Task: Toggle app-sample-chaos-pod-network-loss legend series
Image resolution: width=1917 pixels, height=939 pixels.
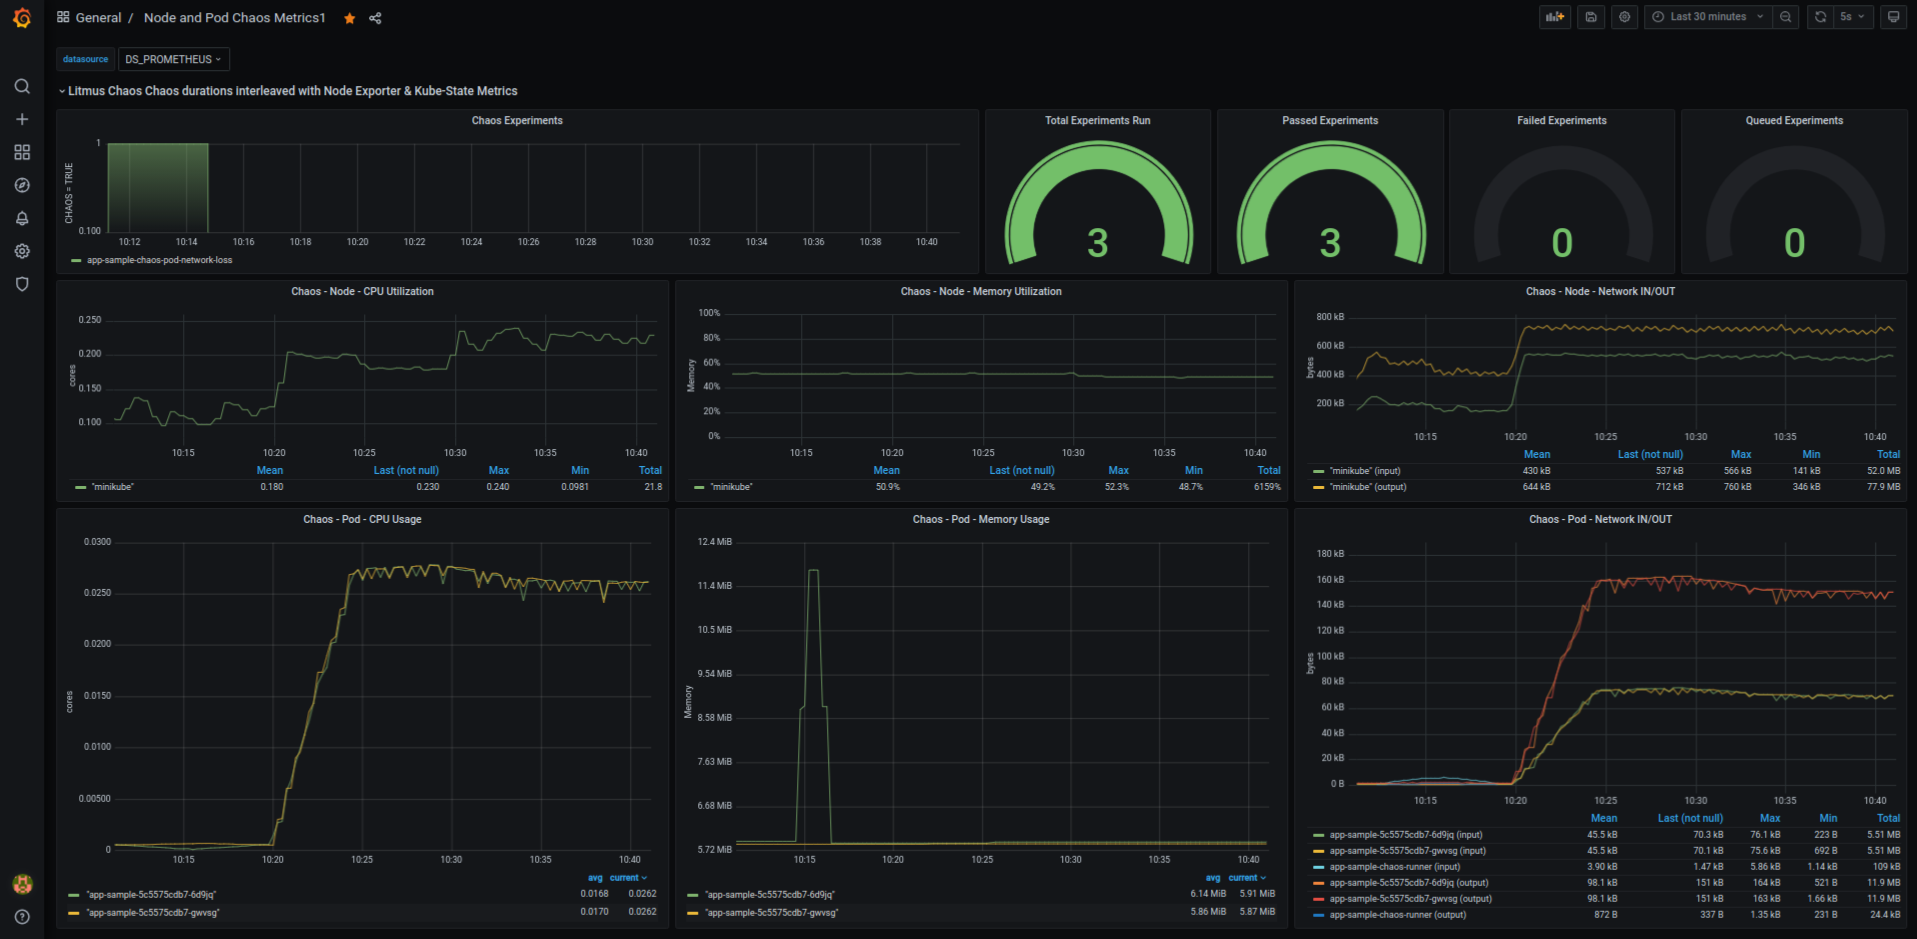Action: pyautogui.click(x=159, y=260)
